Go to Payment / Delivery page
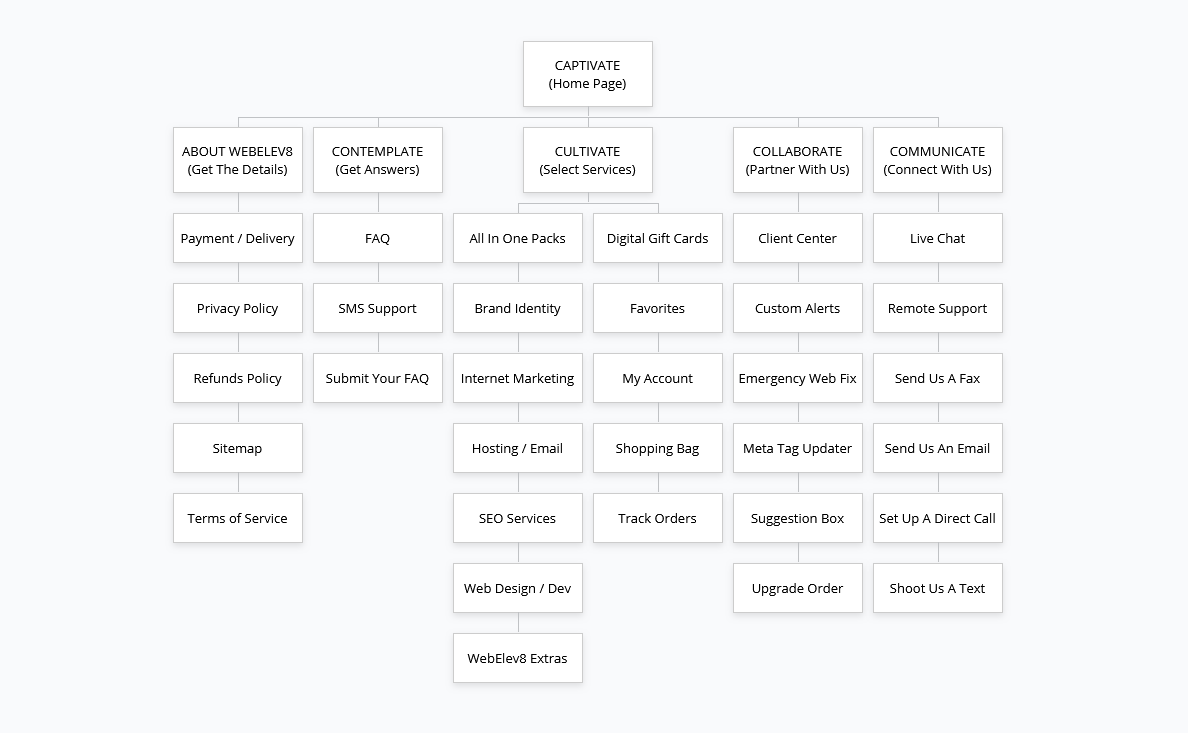This screenshot has width=1188, height=733. click(x=237, y=238)
